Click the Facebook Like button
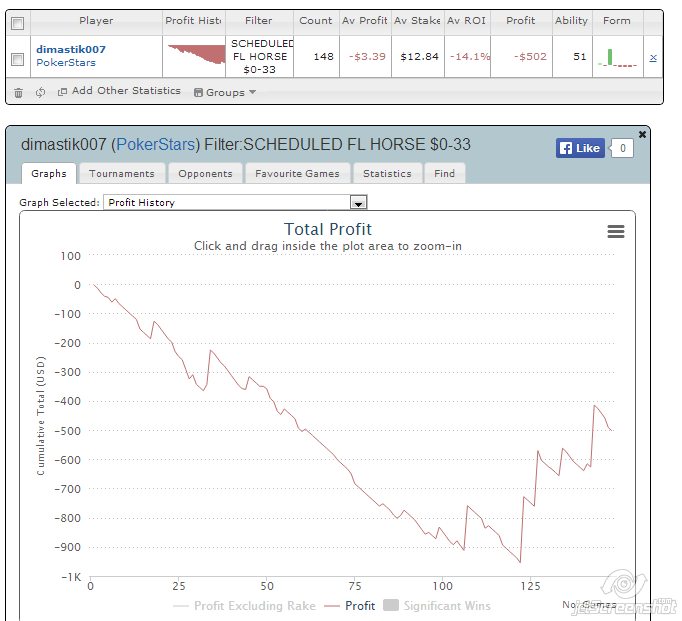The image size is (682, 621). point(580,148)
